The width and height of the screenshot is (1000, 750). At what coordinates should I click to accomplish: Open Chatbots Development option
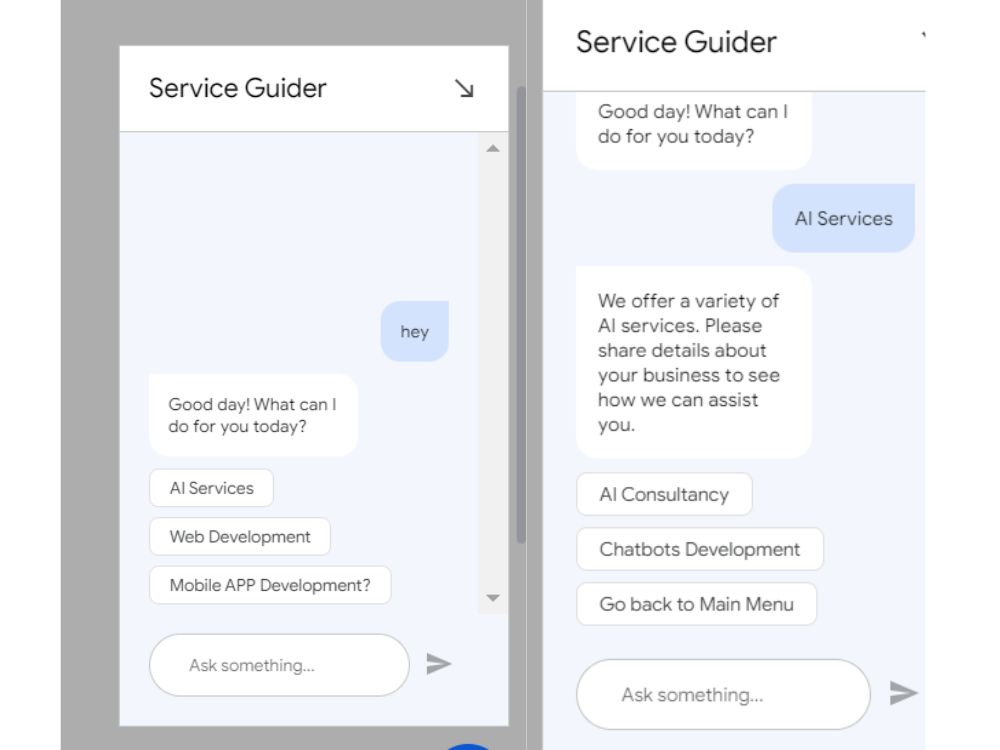pyautogui.click(x=698, y=549)
